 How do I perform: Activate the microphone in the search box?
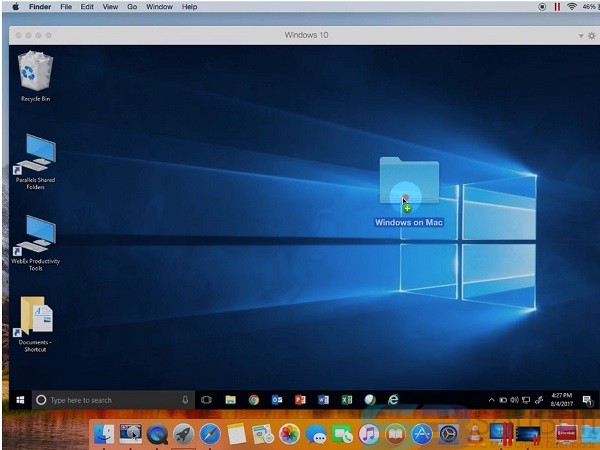(x=185, y=400)
